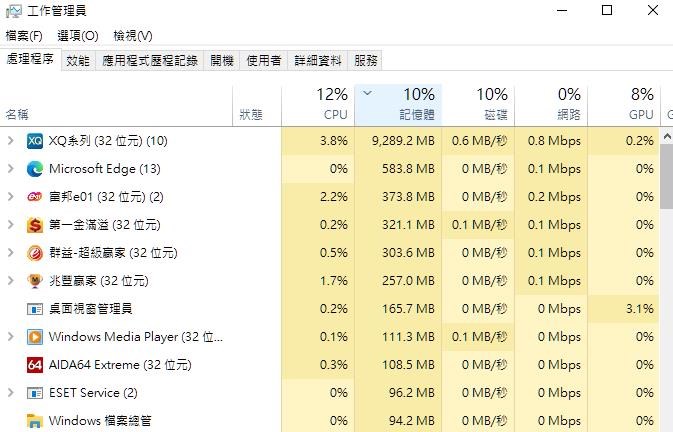Screen dimensions: 673x432
Task: Open the 選項(O) menu
Action: 77,36
